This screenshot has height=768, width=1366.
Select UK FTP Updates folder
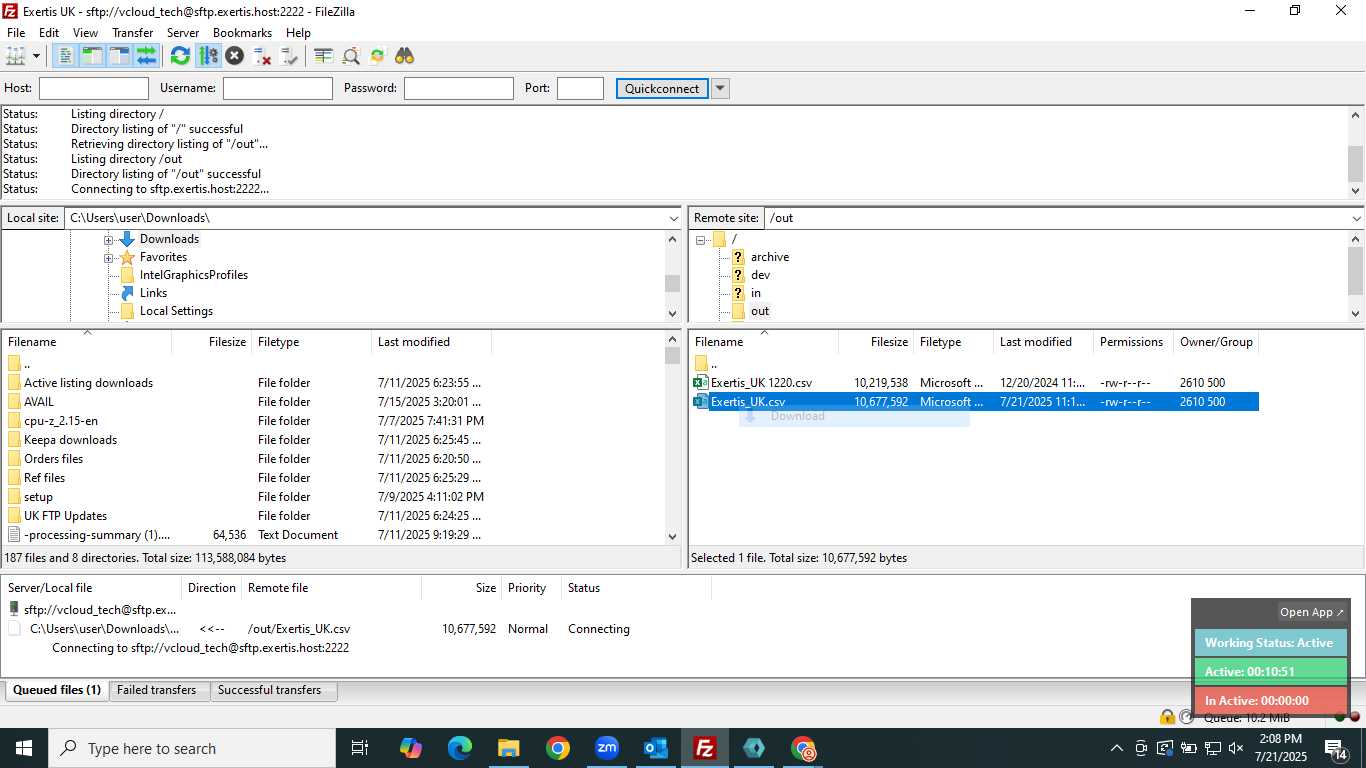[65, 516]
